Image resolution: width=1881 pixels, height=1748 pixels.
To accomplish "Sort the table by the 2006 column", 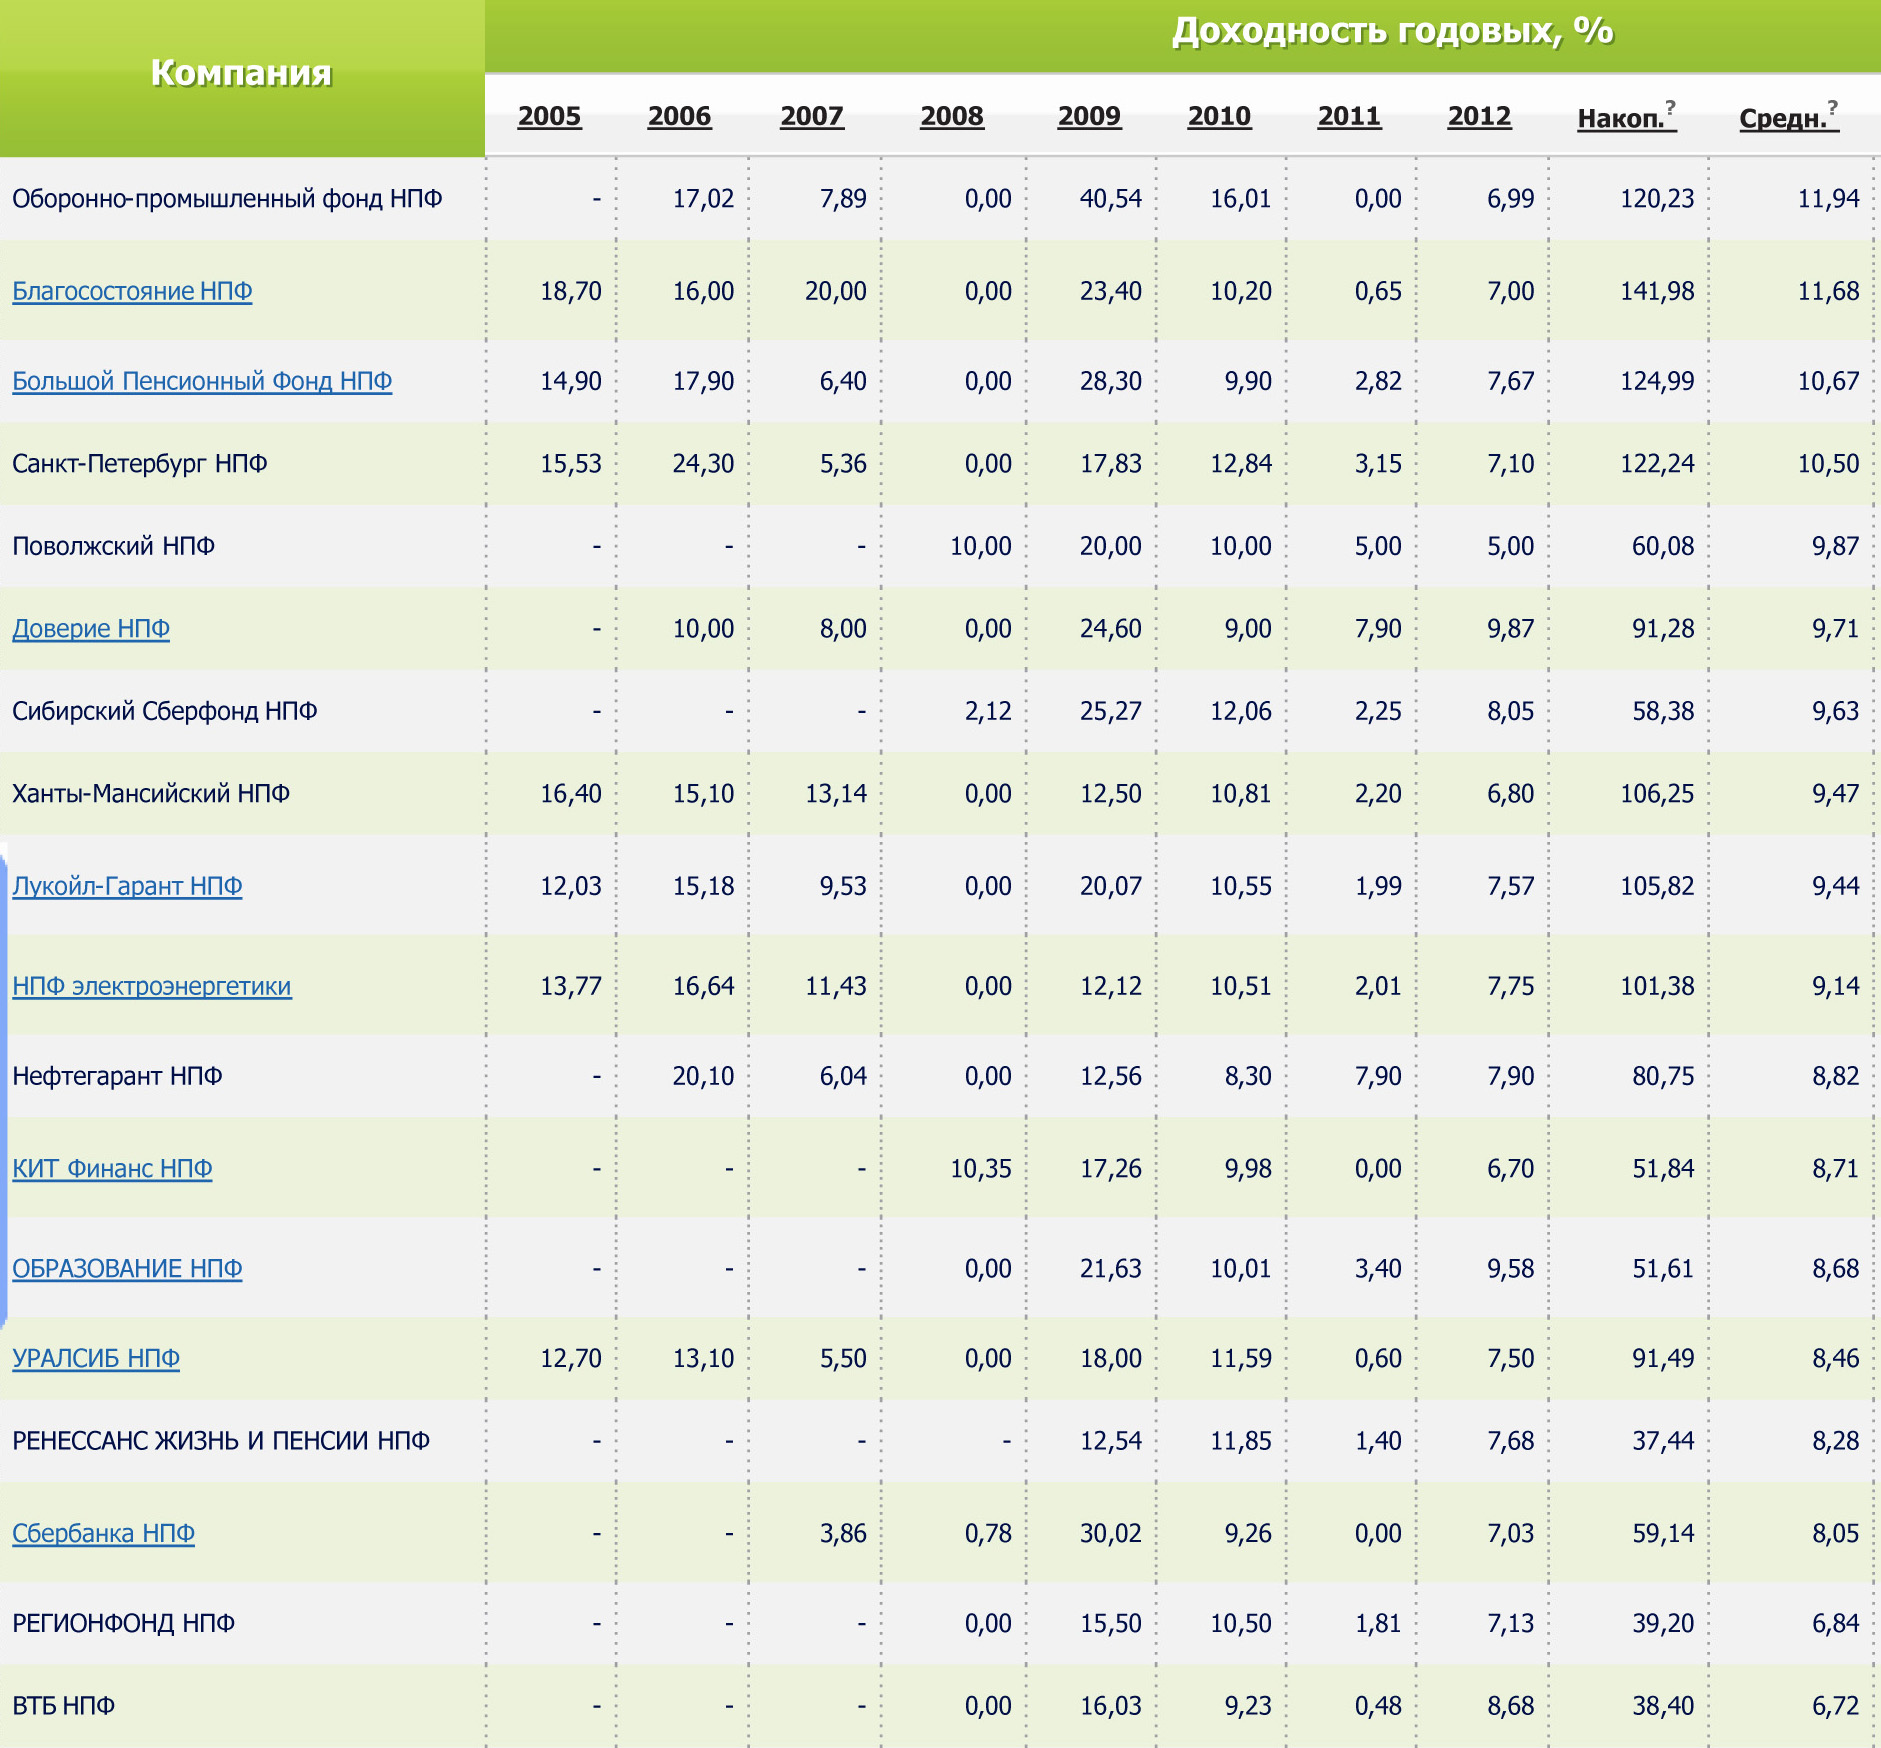I will point(679,116).
